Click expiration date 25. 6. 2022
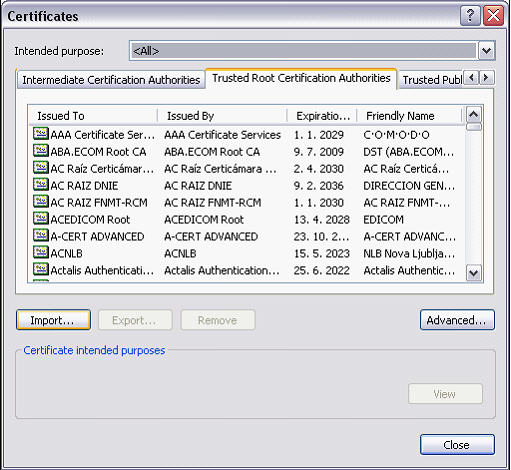 click(322, 270)
